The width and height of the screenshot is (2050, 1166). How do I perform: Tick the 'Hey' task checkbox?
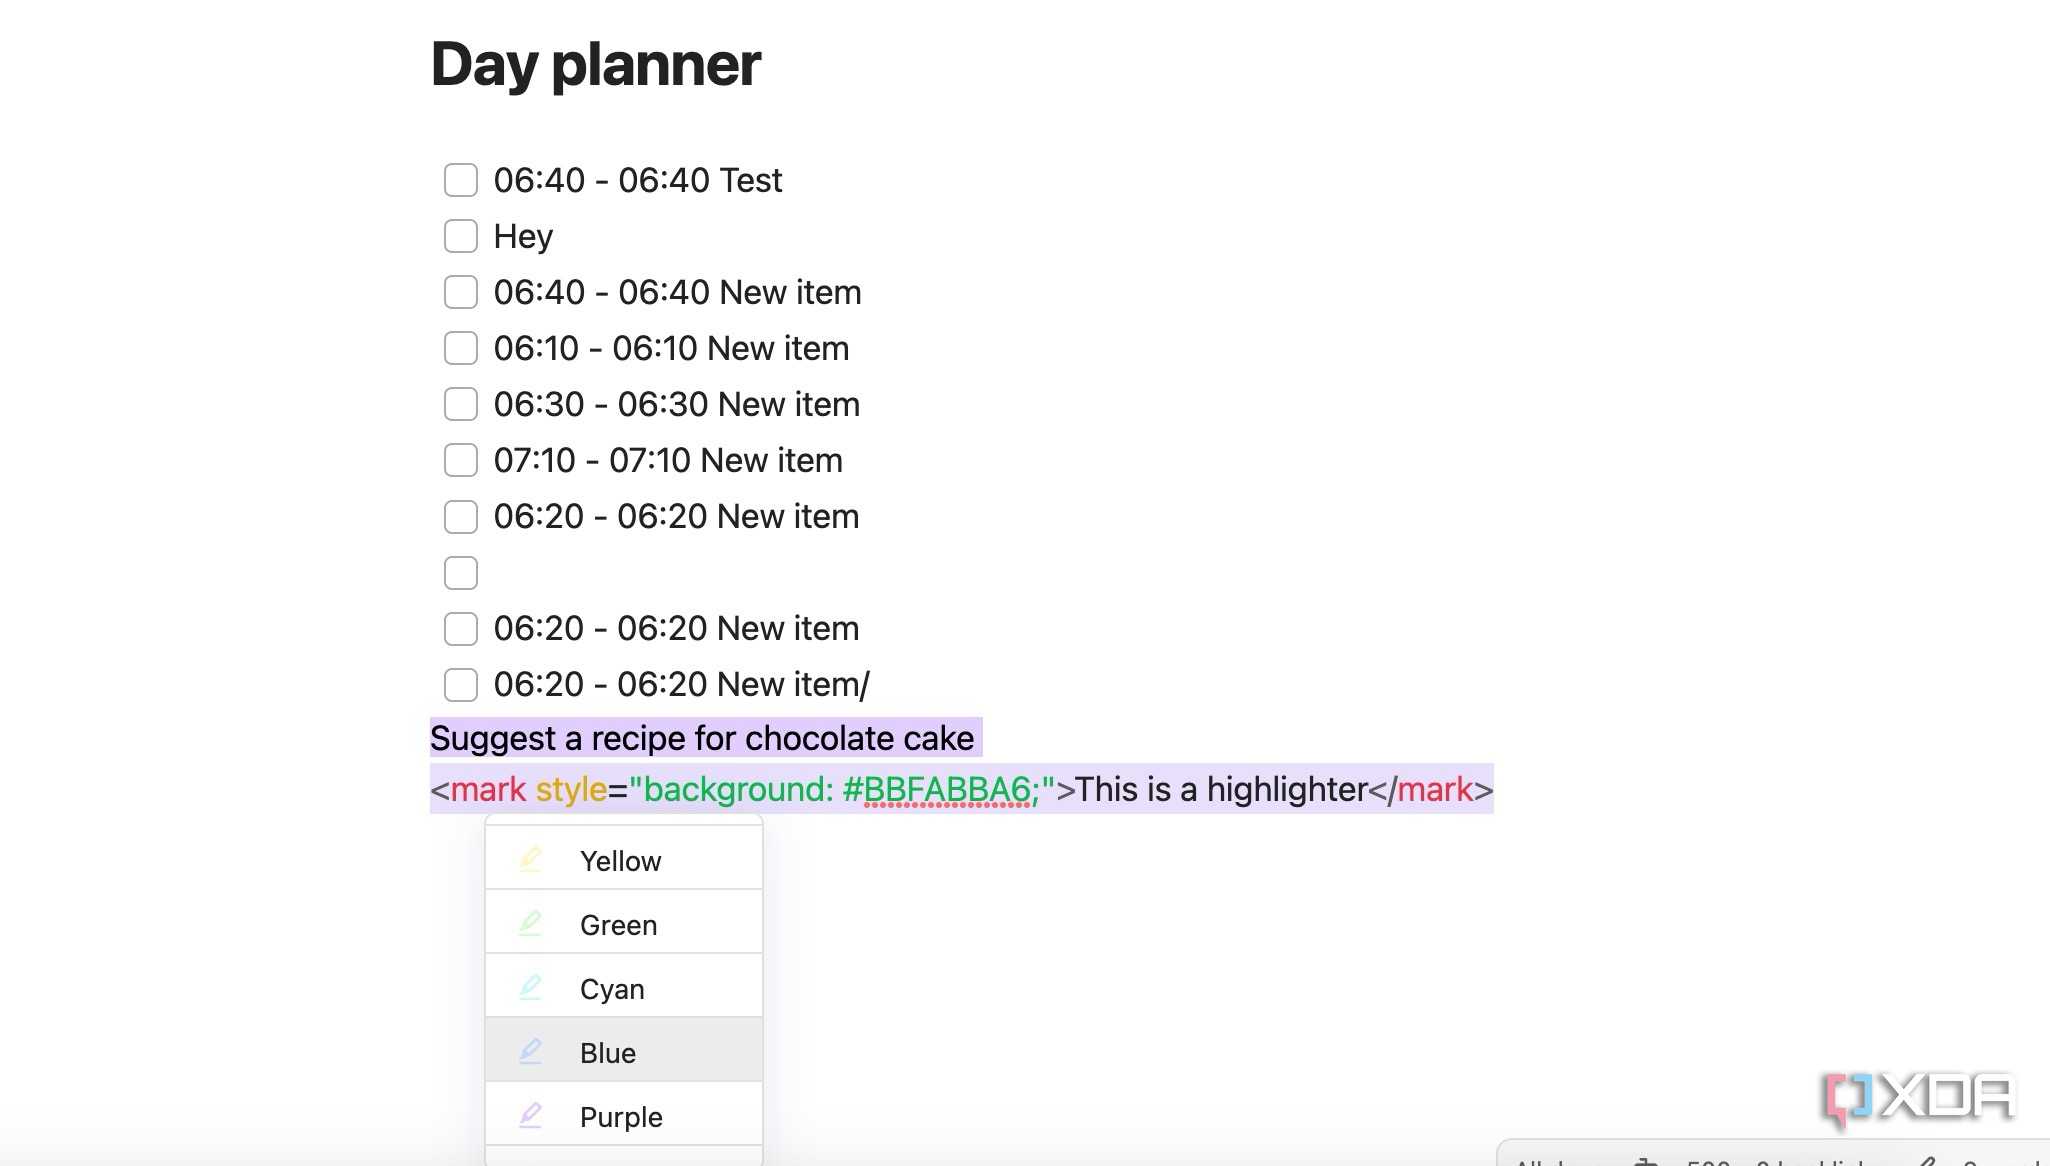tap(461, 236)
